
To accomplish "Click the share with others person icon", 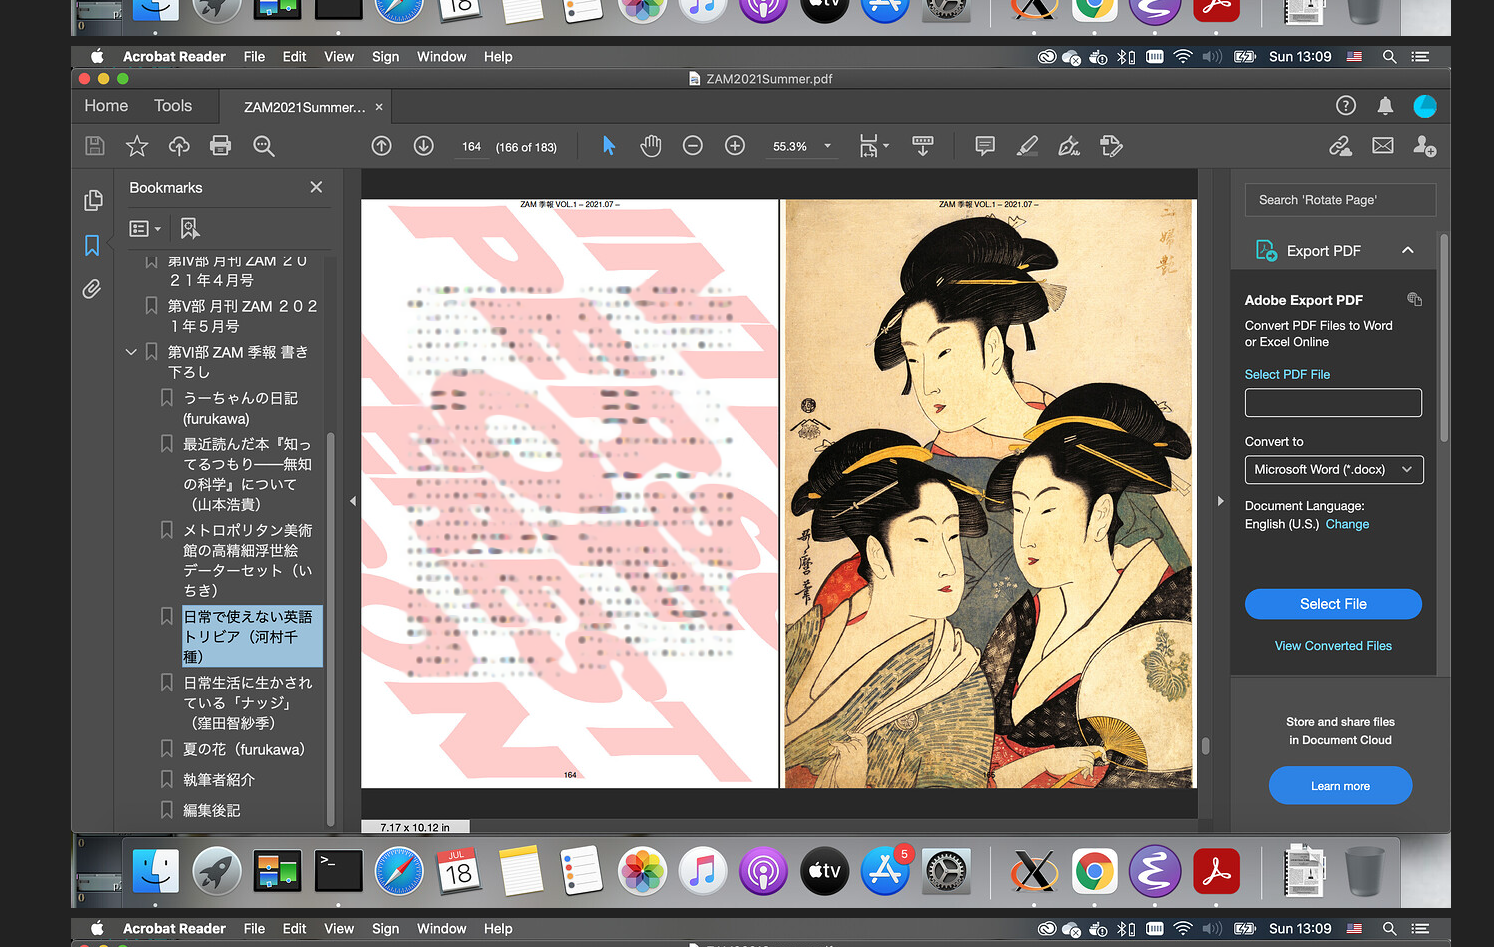I will click(1425, 146).
